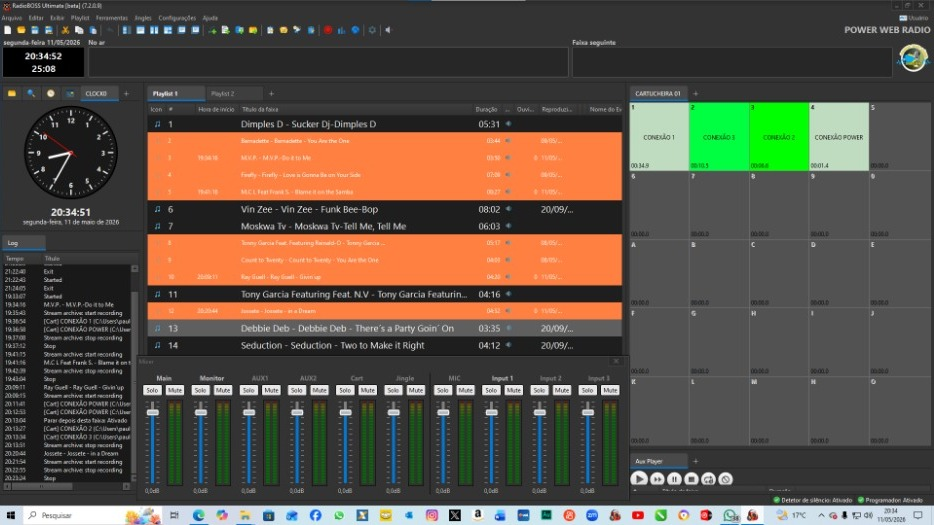Trigger the CONEXÃO 2 cart button
Screen dimensions: 934x525
[x=779, y=136]
